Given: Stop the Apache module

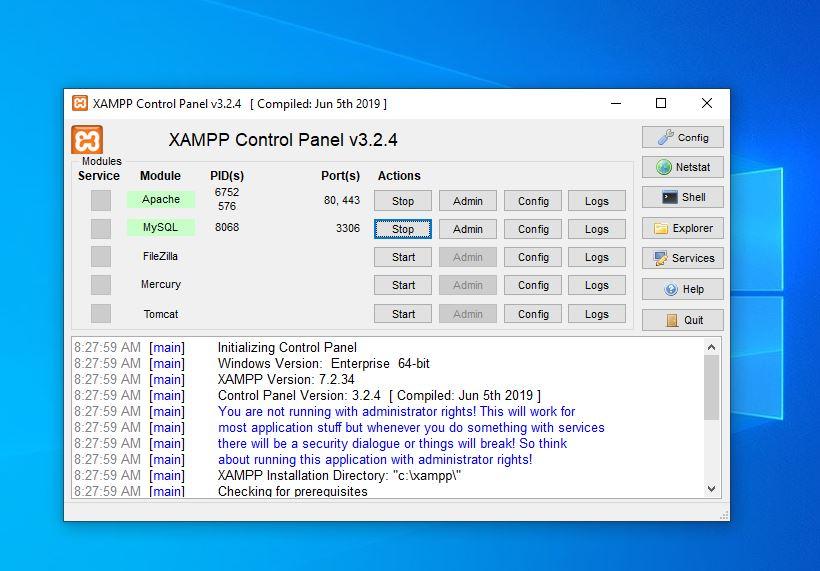Looking at the screenshot, I should (x=403, y=201).
